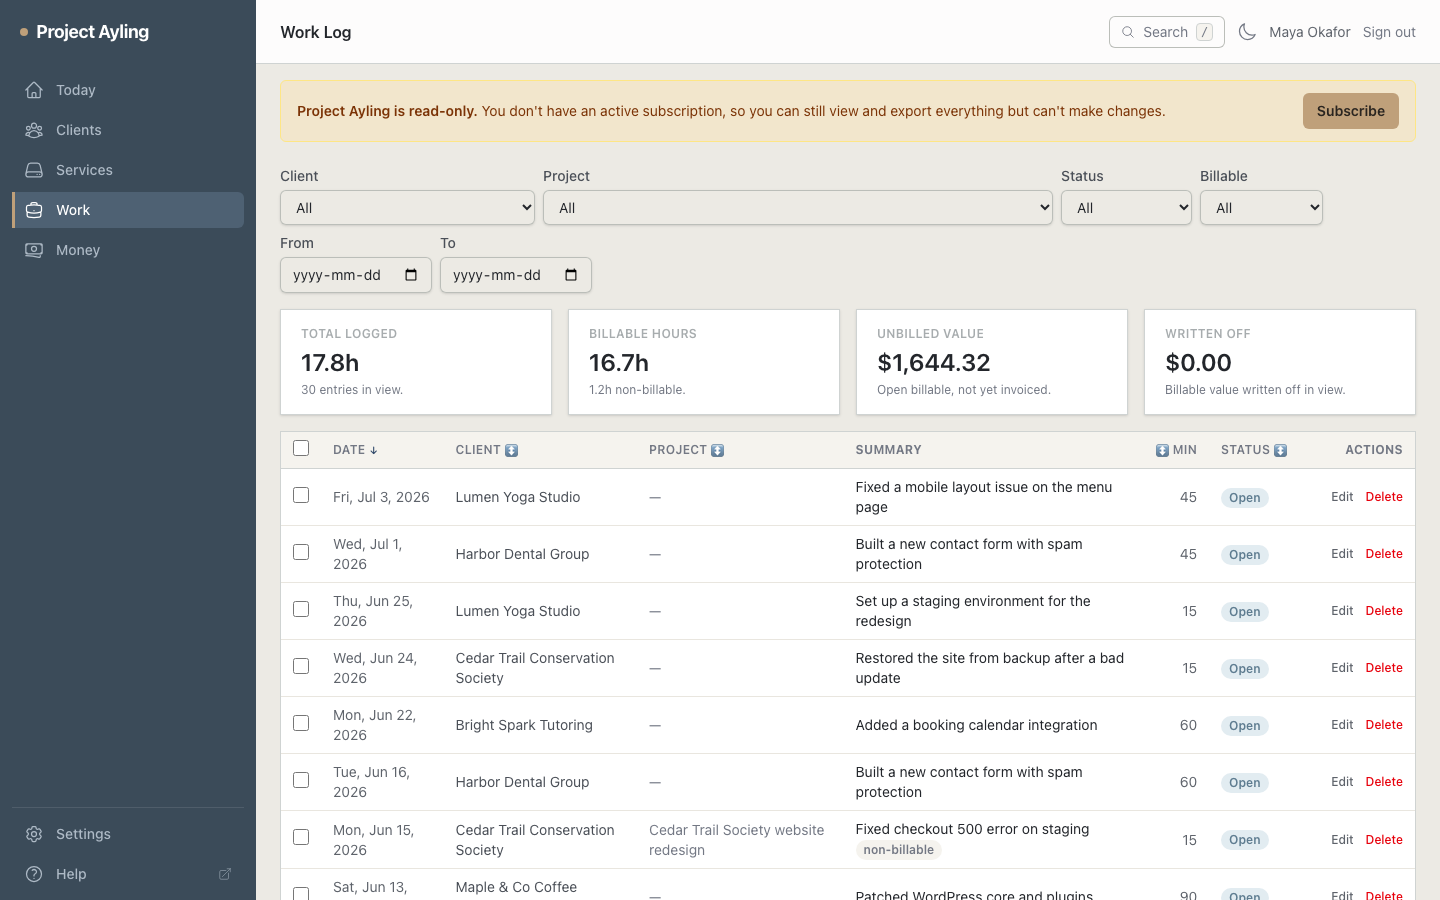The height and width of the screenshot is (900, 1440).
Task: Click the Written Off $0.00 card
Action: [x=1280, y=362]
